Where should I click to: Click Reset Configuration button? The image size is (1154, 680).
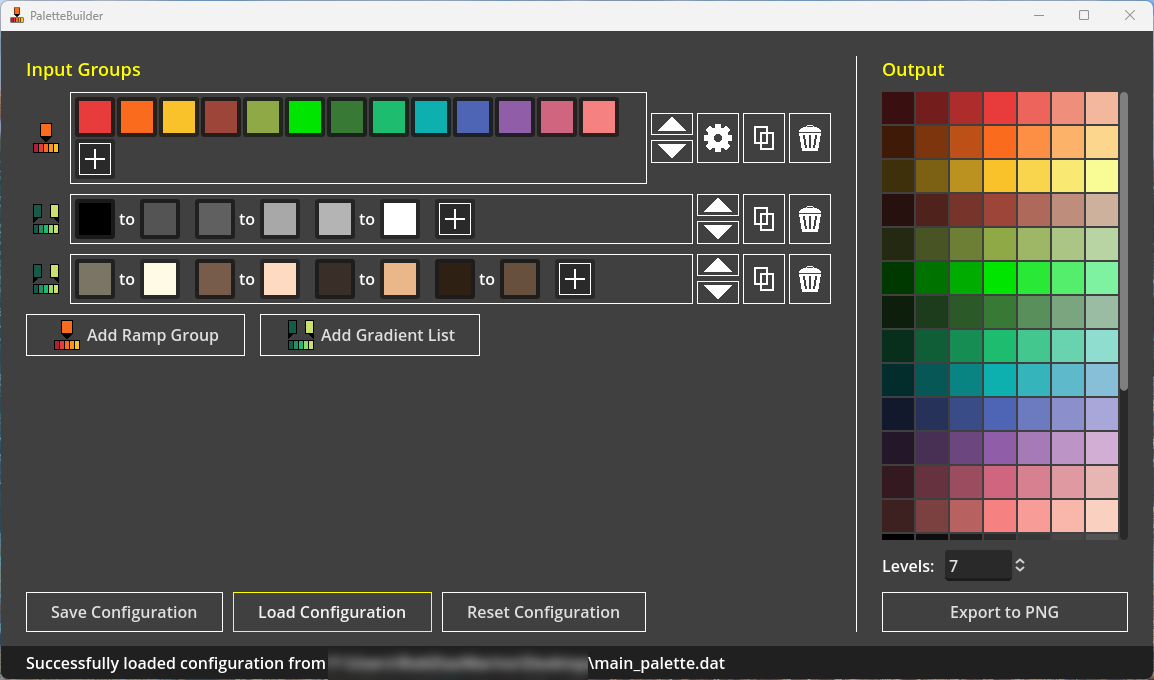543,612
